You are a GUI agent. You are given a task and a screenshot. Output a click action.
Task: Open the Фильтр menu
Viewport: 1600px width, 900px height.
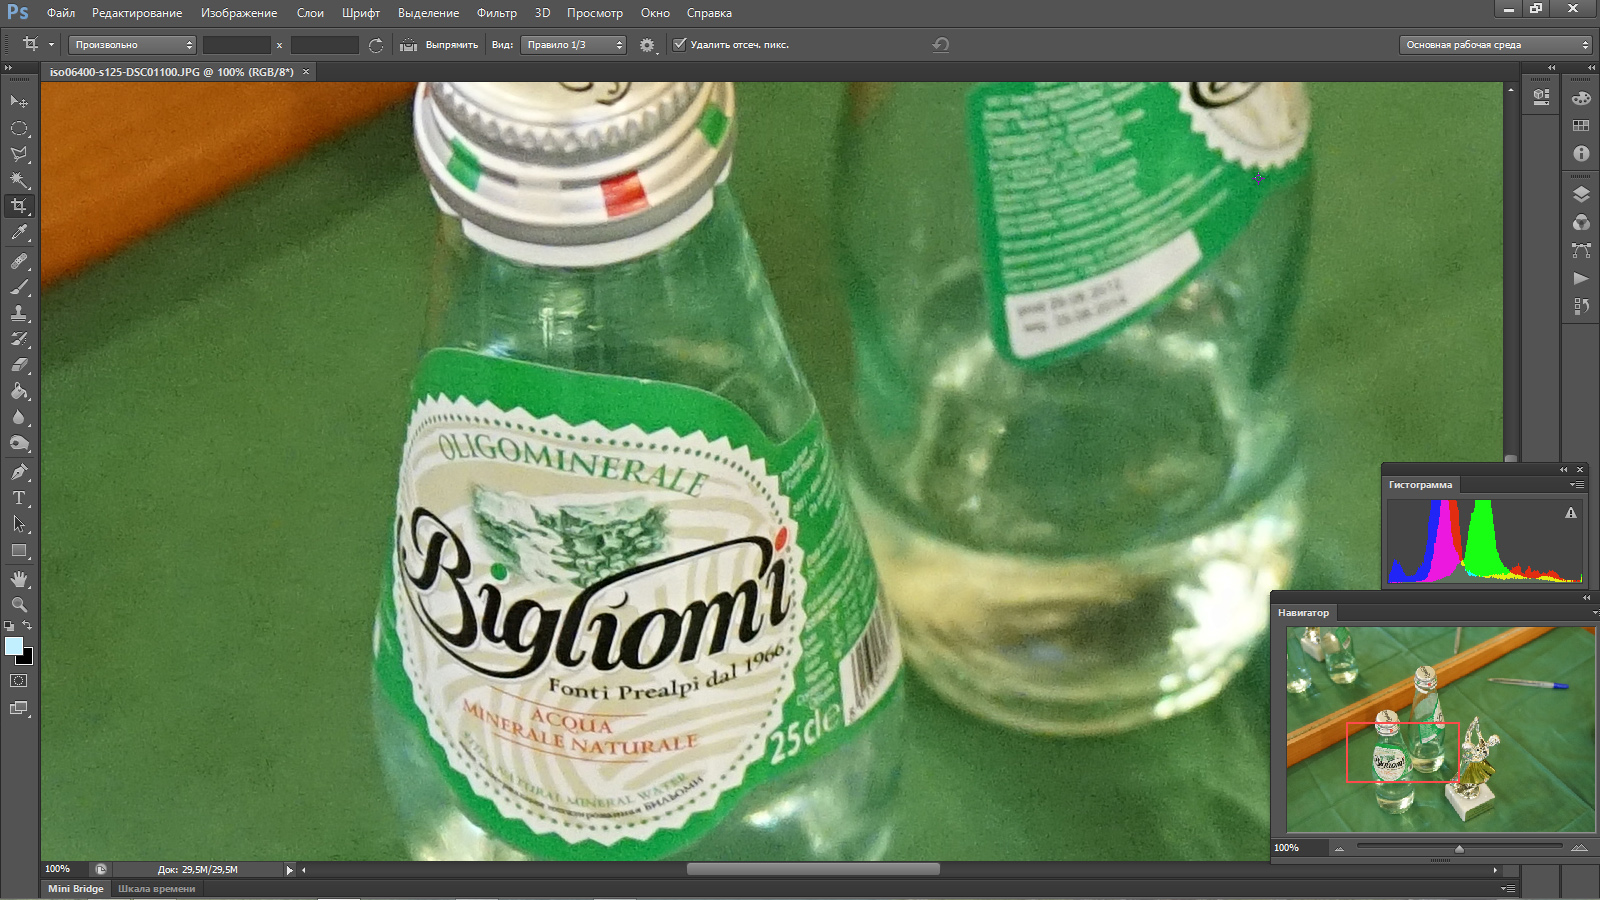pyautogui.click(x=497, y=13)
